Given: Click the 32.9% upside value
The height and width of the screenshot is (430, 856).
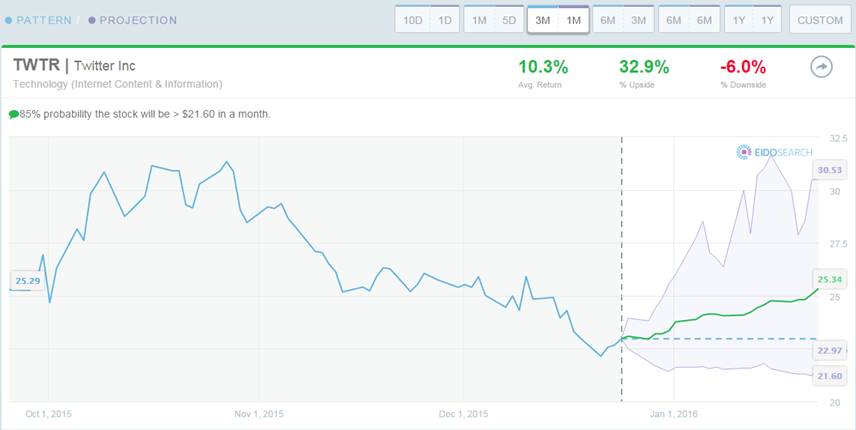Looking at the screenshot, I should click(644, 67).
